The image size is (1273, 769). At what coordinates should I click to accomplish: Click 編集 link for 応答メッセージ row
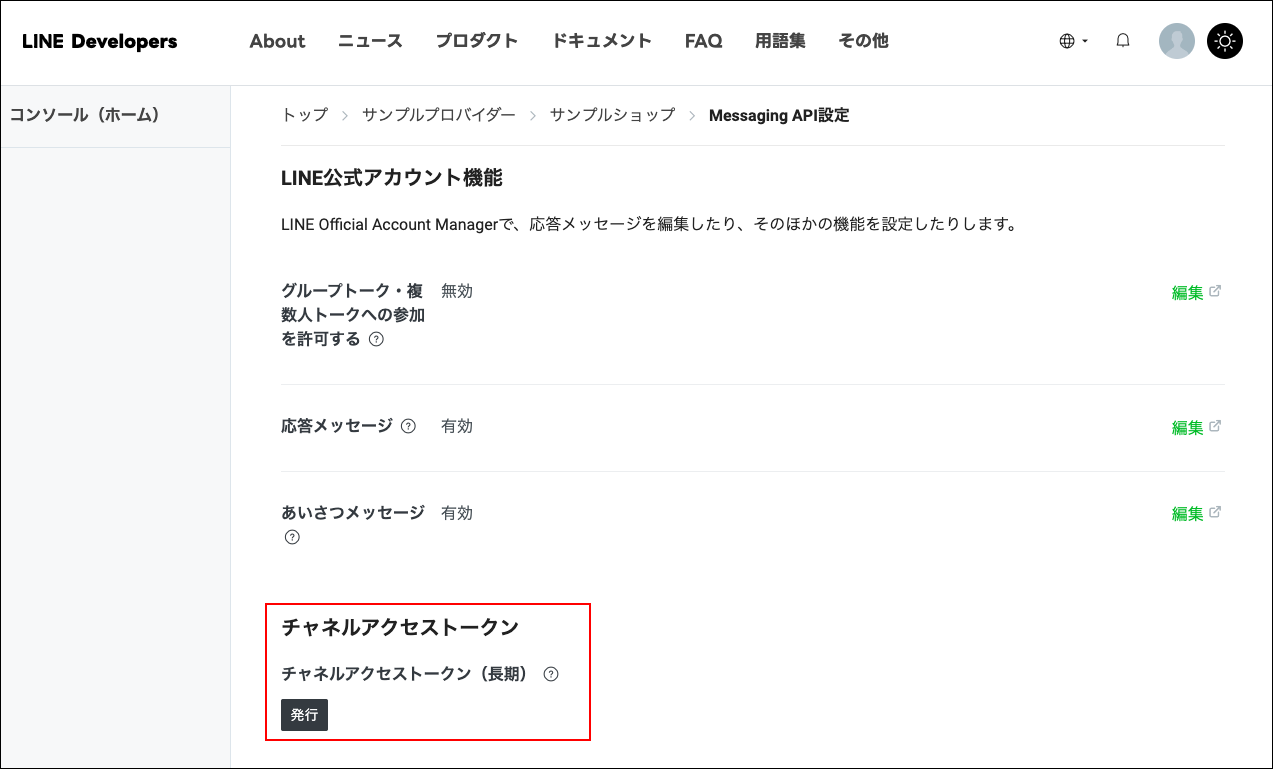1187,427
